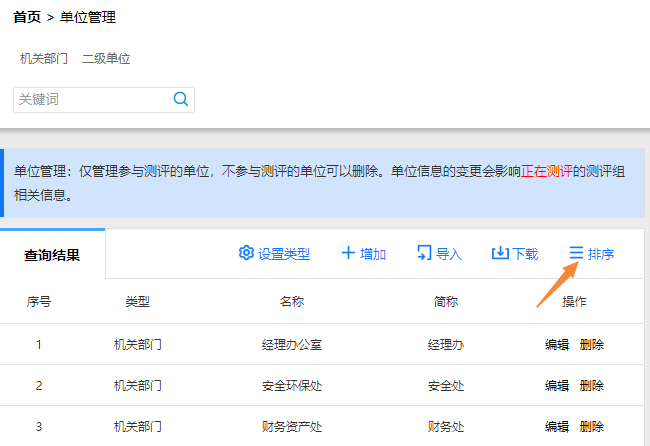Click the 序号 column header
Image resolution: width=650 pixels, height=446 pixels.
tap(39, 301)
